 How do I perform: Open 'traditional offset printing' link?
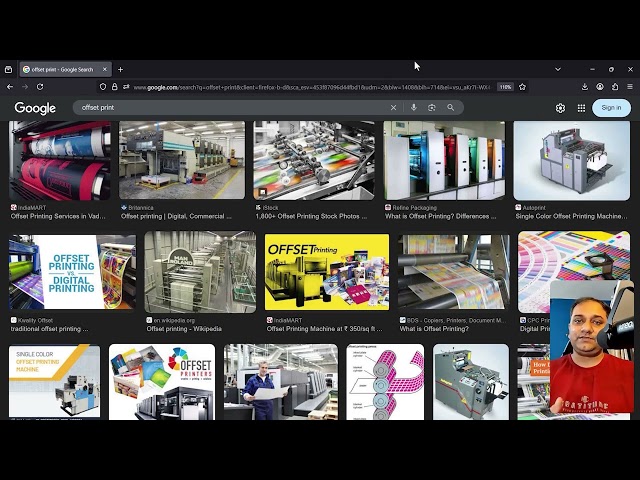tap(49, 329)
